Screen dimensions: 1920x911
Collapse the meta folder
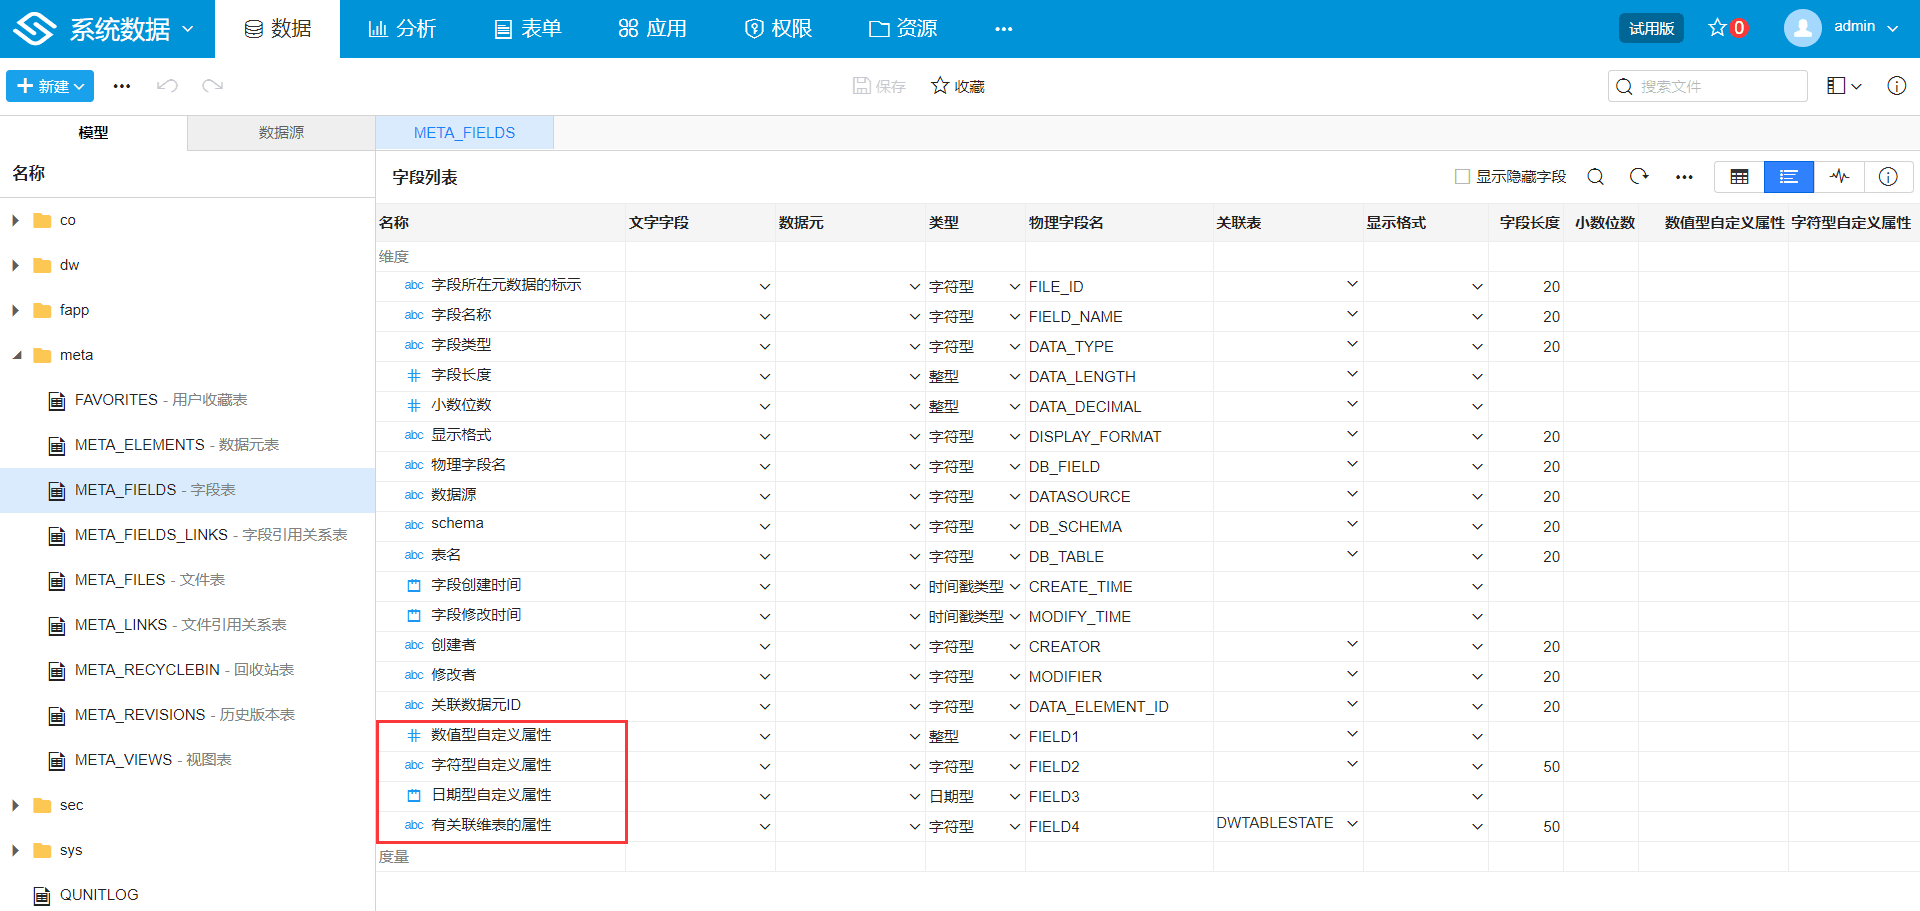click(x=16, y=355)
